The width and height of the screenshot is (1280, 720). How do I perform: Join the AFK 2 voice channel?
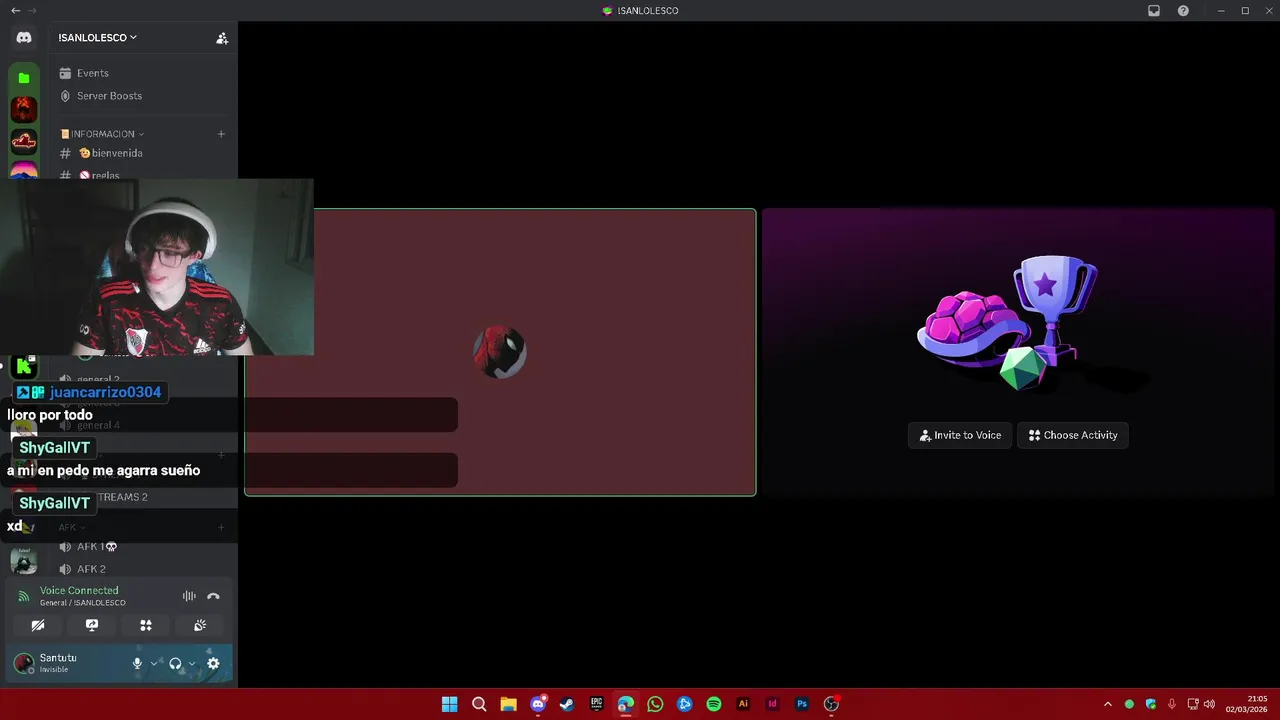point(91,569)
